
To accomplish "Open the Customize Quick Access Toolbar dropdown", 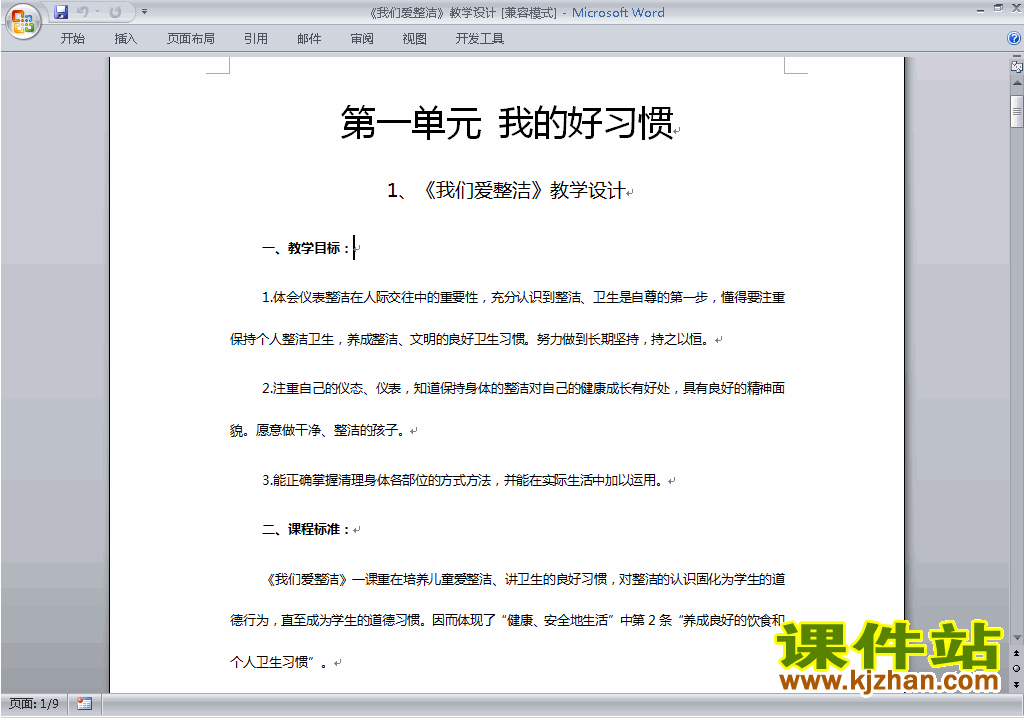I will coord(144,12).
